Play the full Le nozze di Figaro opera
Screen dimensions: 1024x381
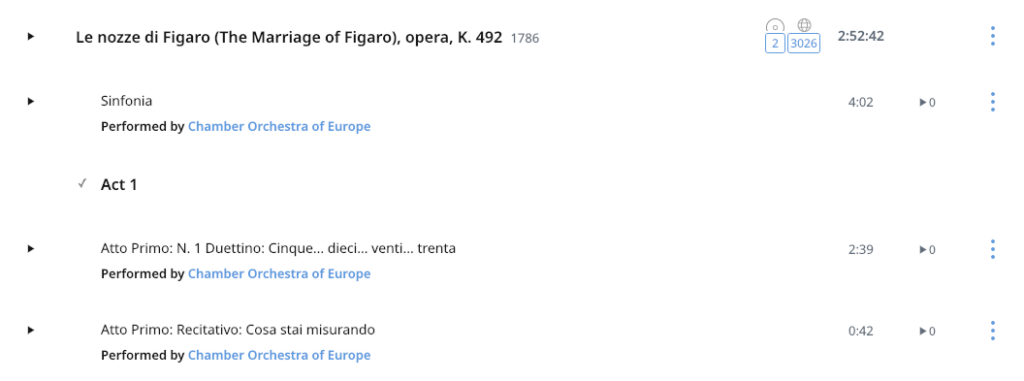31,37
